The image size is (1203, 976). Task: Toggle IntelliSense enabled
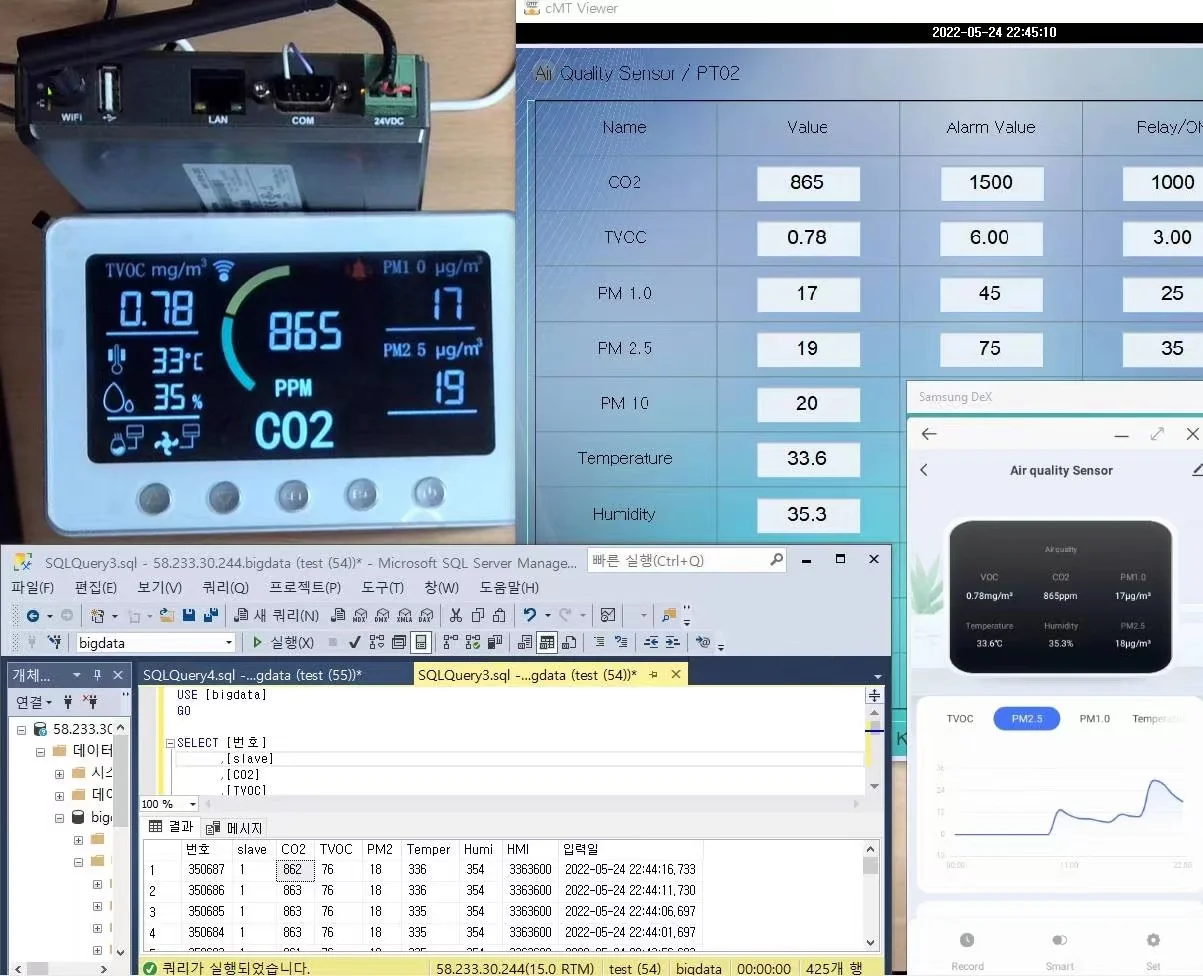tap(421, 642)
